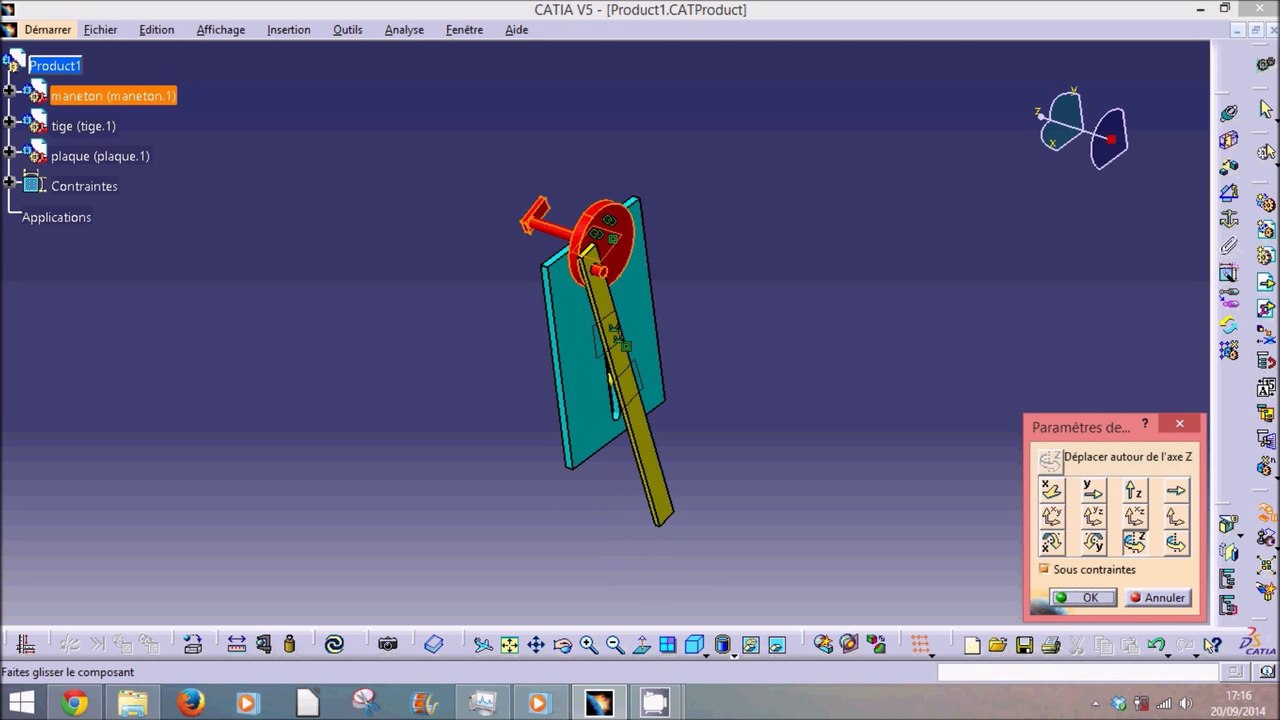The image size is (1280, 720).
Task: Click the New document icon
Action: pos(972,645)
